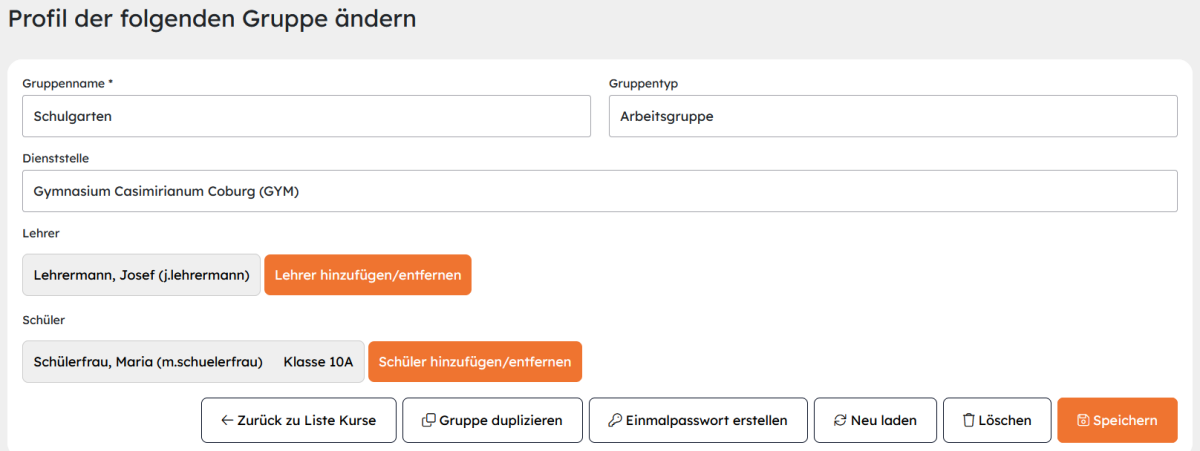Go back with Zurück zu Liste Kurse
Screen dimensions: 1200x451
pyautogui.click(x=298, y=420)
